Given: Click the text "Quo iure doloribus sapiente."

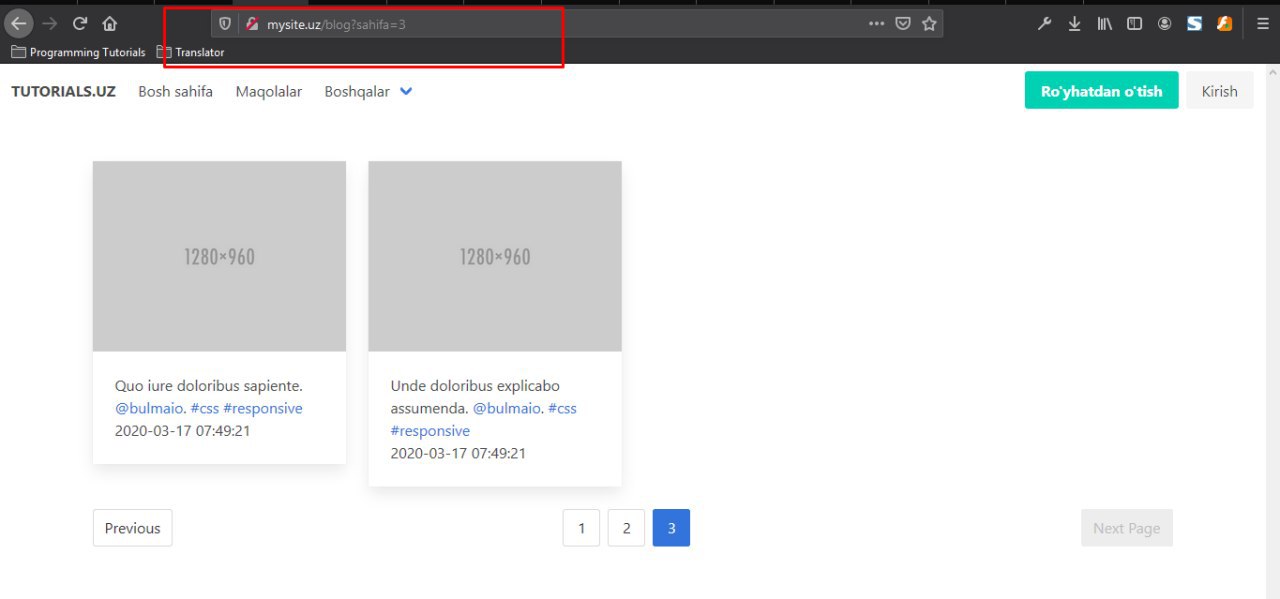Looking at the screenshot, I should click(x=209, y=386).
